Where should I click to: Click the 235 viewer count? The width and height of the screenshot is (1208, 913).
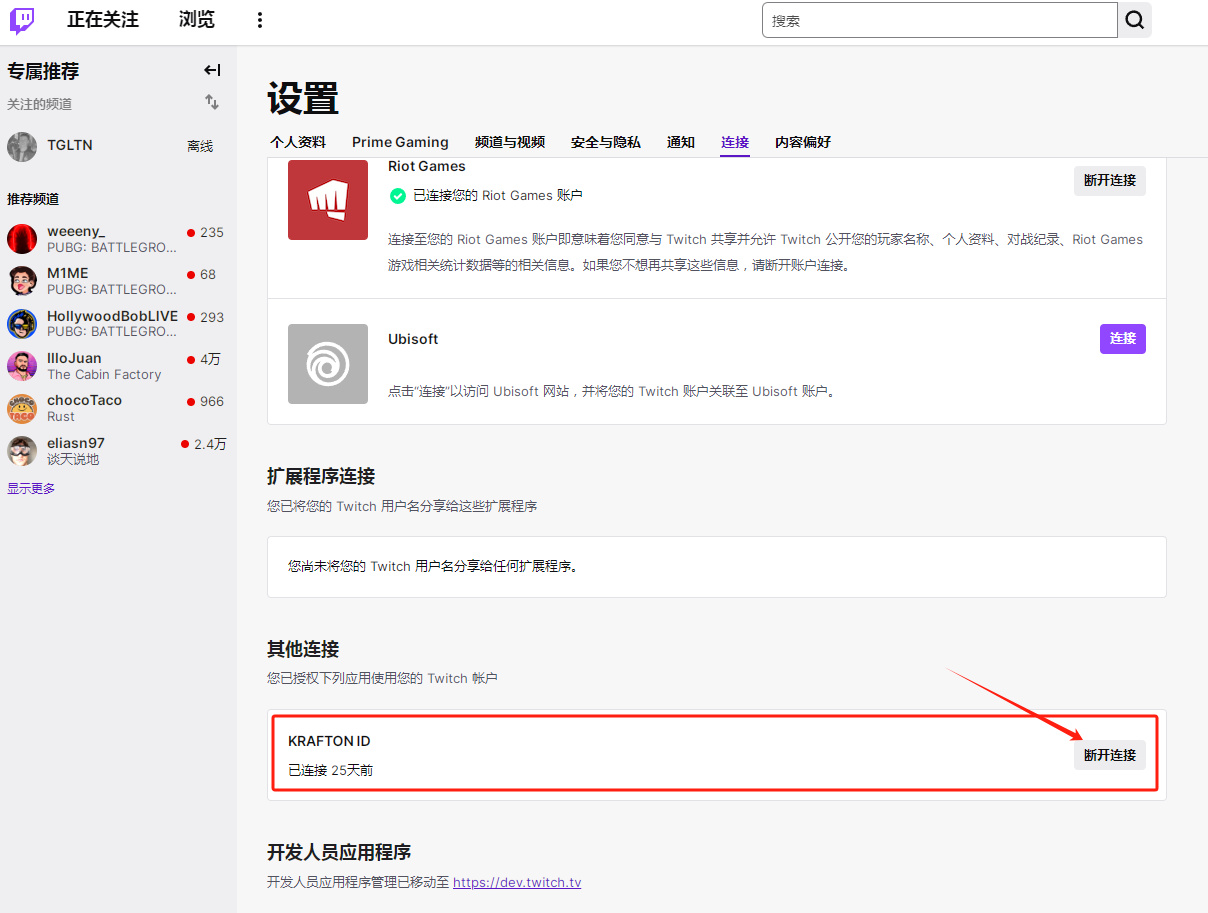click(x=212, y=232)
